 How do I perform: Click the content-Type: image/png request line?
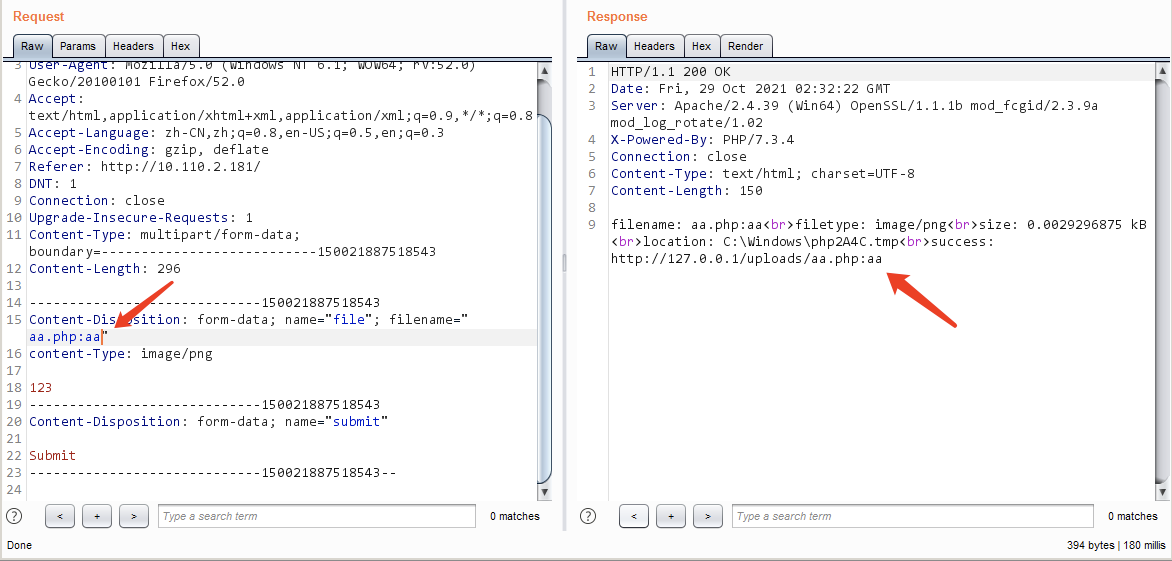click(x=121, y=354)
